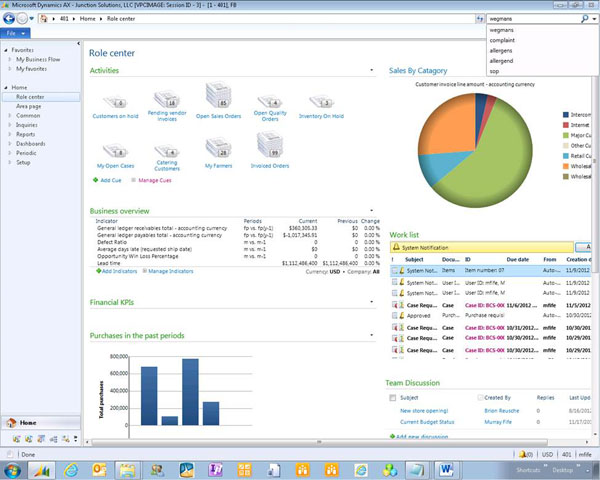Select 'sop' from search suggestions

click(494, 71)
